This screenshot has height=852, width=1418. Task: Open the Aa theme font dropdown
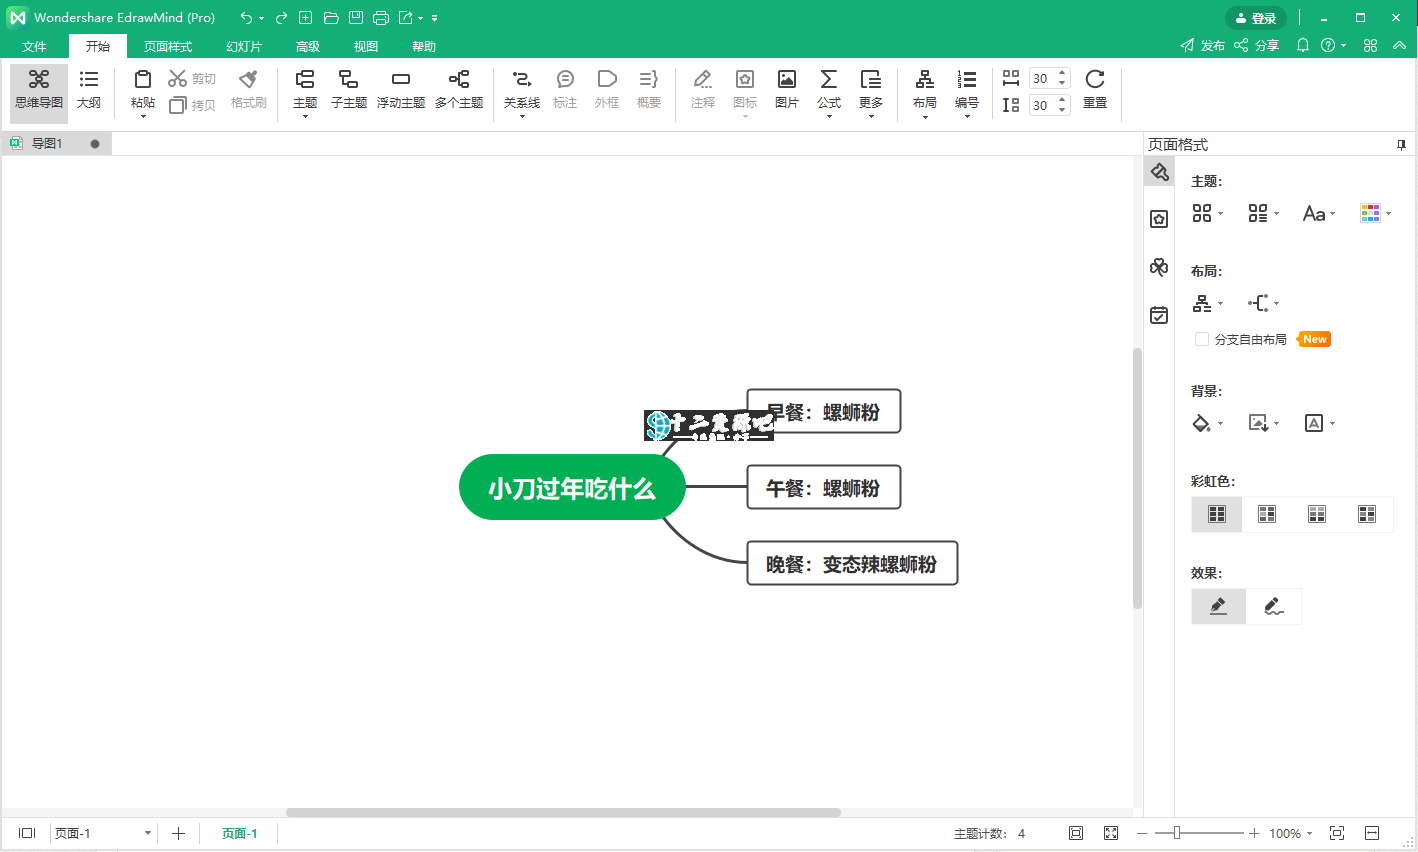pyautogui.click(x=1319, y=213)
